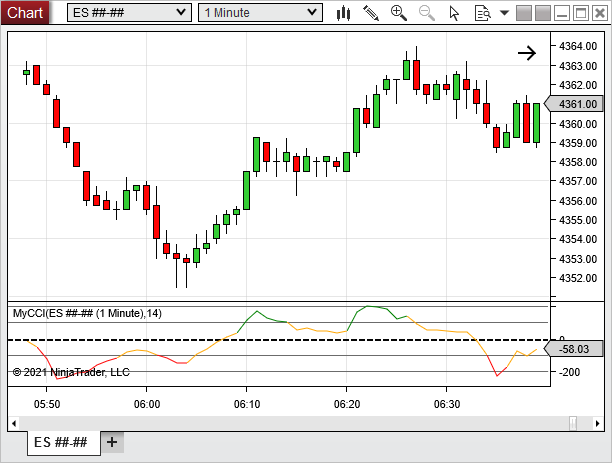The width and height of the screenshot is (612, 463).
Task: Click the MyCCI indicator label
Action: 86,314
